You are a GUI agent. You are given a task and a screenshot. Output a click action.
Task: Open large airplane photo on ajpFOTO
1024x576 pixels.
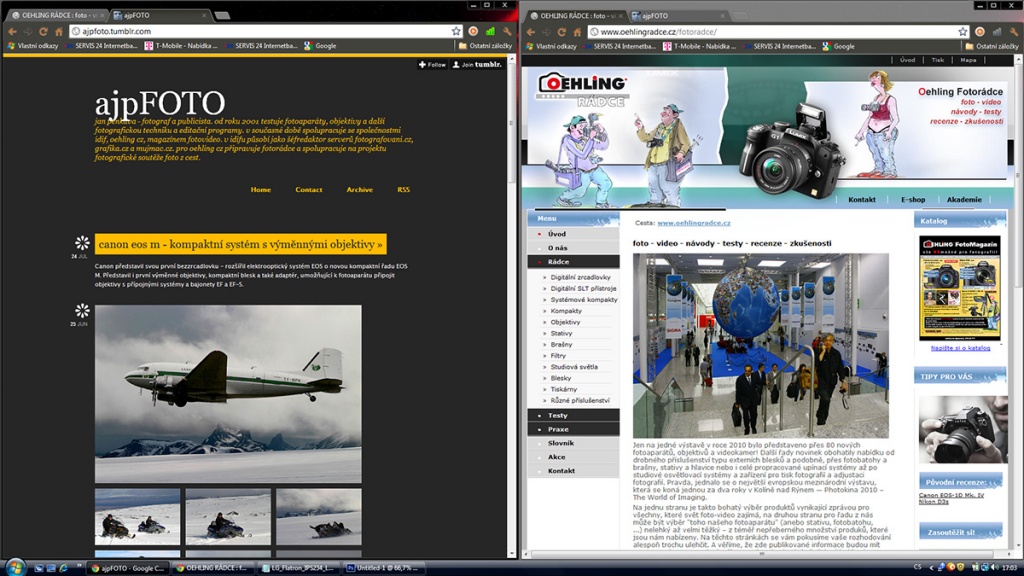[x=228, y=394]
